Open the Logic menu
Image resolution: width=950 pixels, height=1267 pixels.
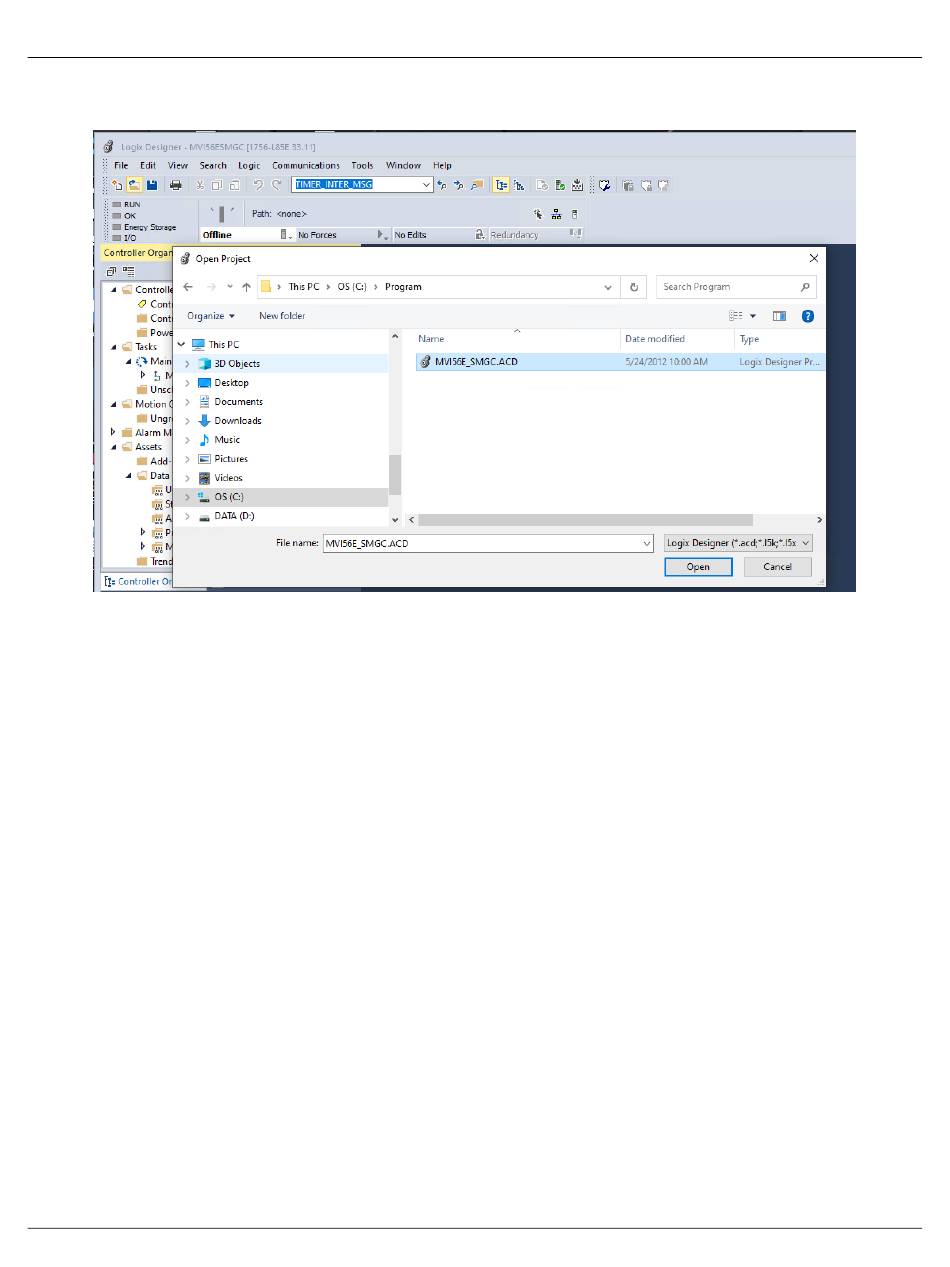(249, 166)
